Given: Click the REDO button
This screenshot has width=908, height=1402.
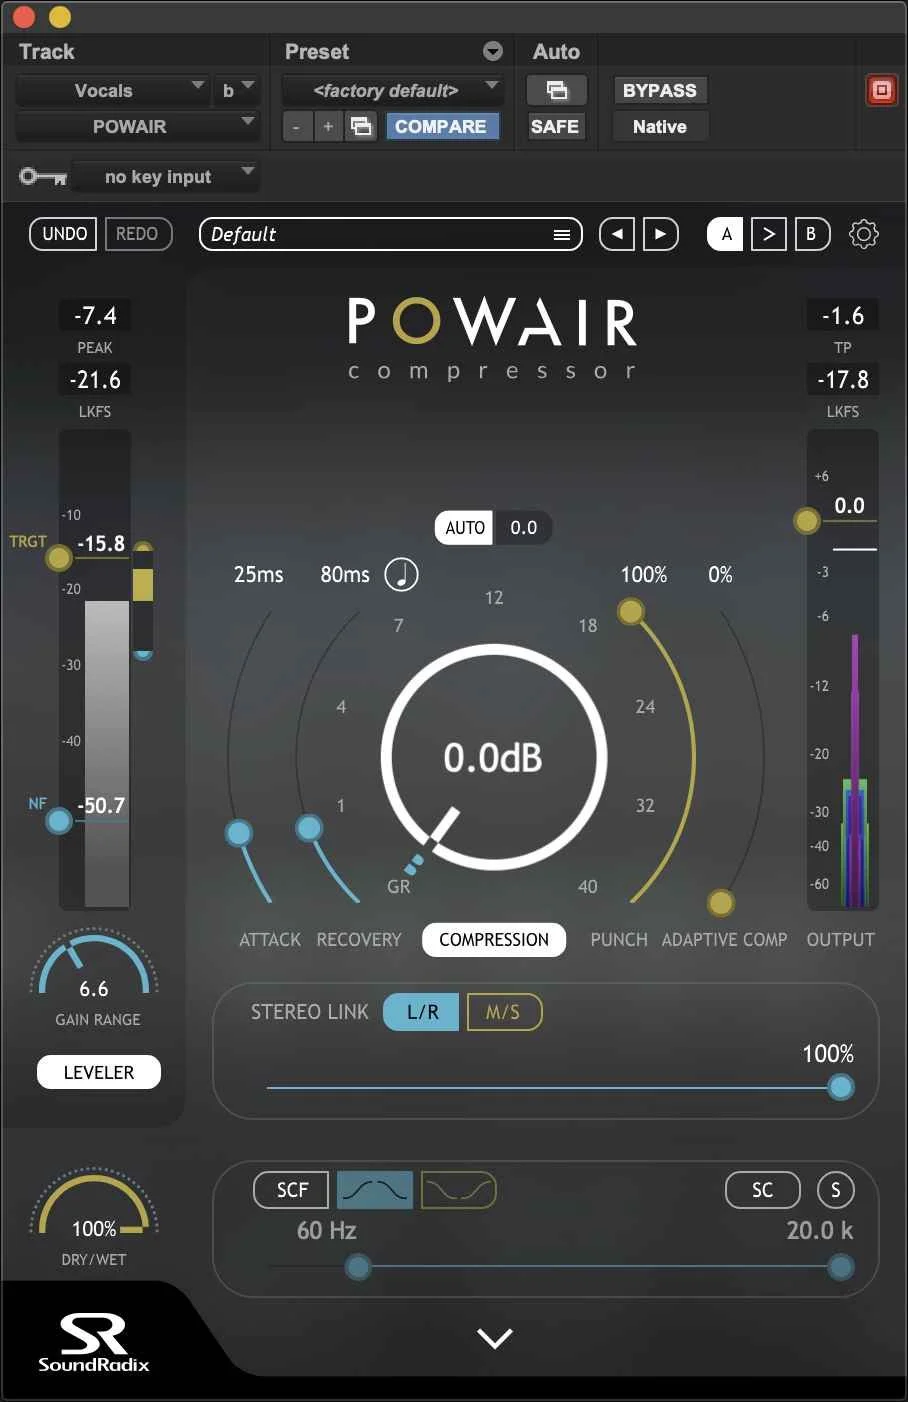Looking at the screenshot, I should pos(137,234).
